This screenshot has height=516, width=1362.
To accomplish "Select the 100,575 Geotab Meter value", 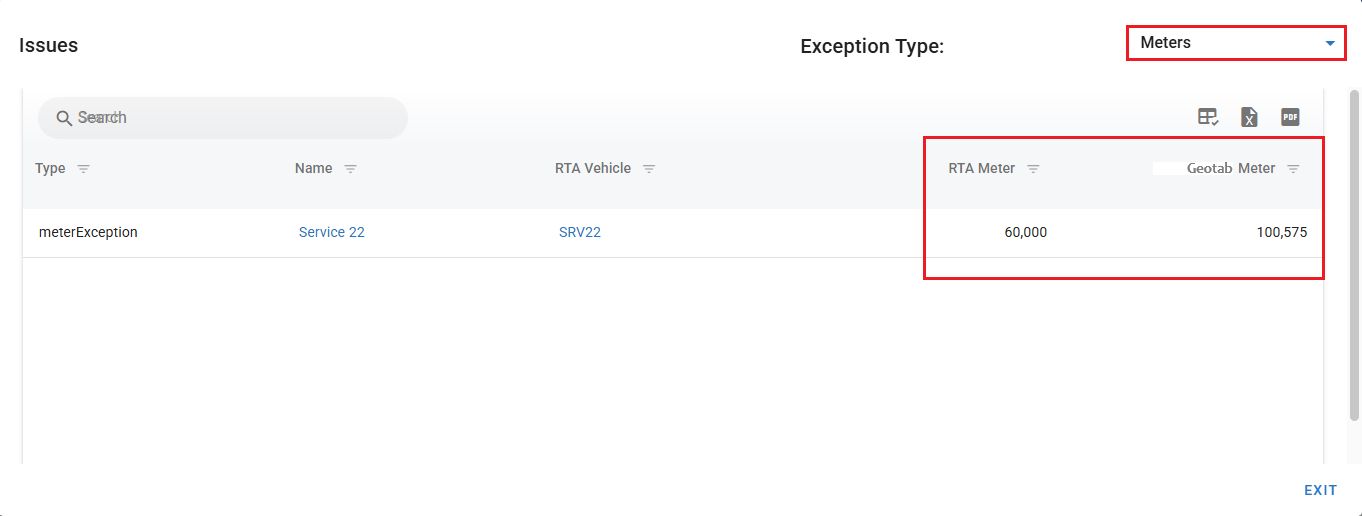I will (x=1281, y=232).
